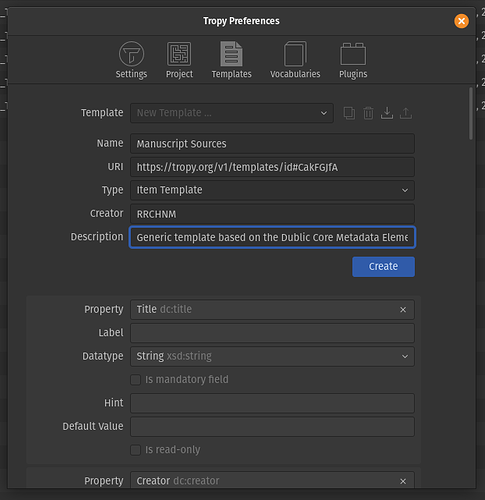Click the Create button
This screenshot has height=500, width=485.
tap(383, 267)
